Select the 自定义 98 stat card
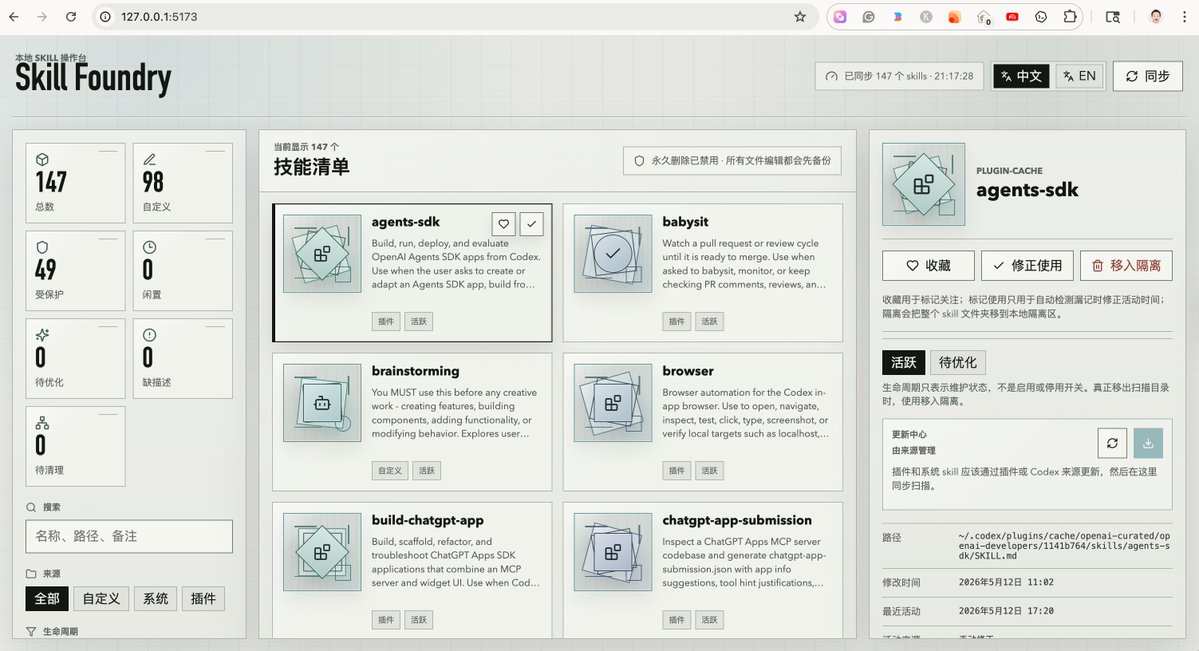This screenshot has width=1199, height=651. tap(182, 183)
